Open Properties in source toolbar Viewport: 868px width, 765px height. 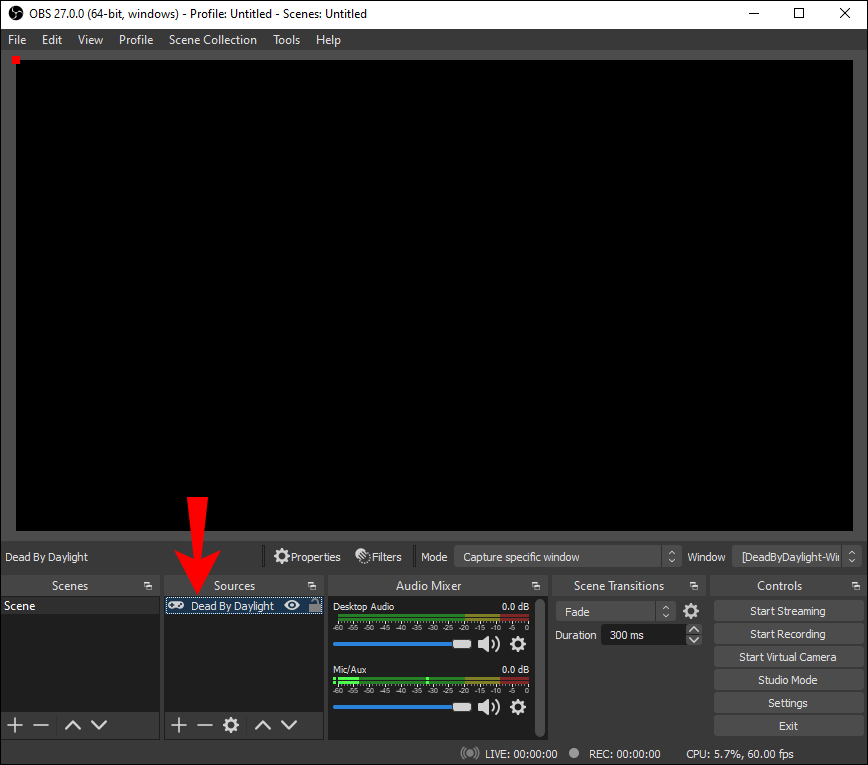pyautogui.click(x=307, y=556)
